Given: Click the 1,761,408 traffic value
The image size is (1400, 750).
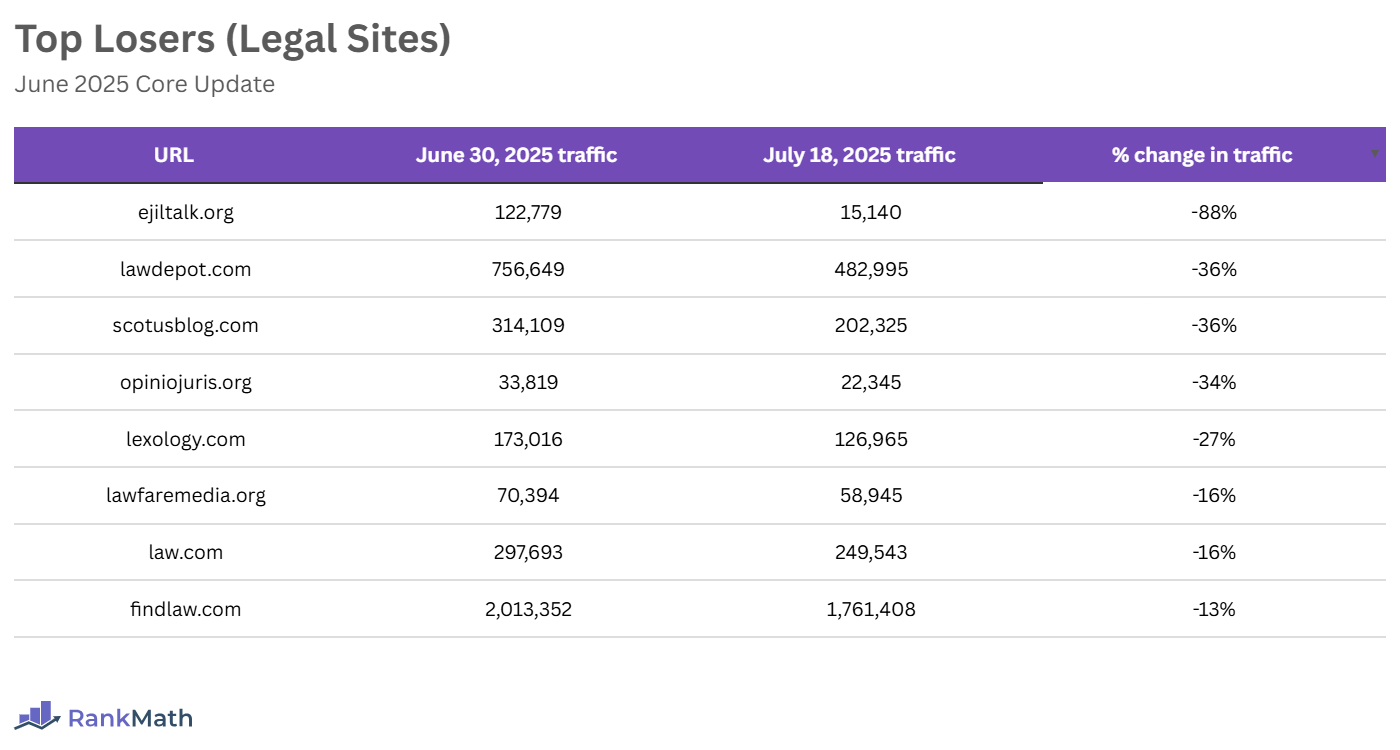Looking at the screenshot, I should tap(871, 608).
